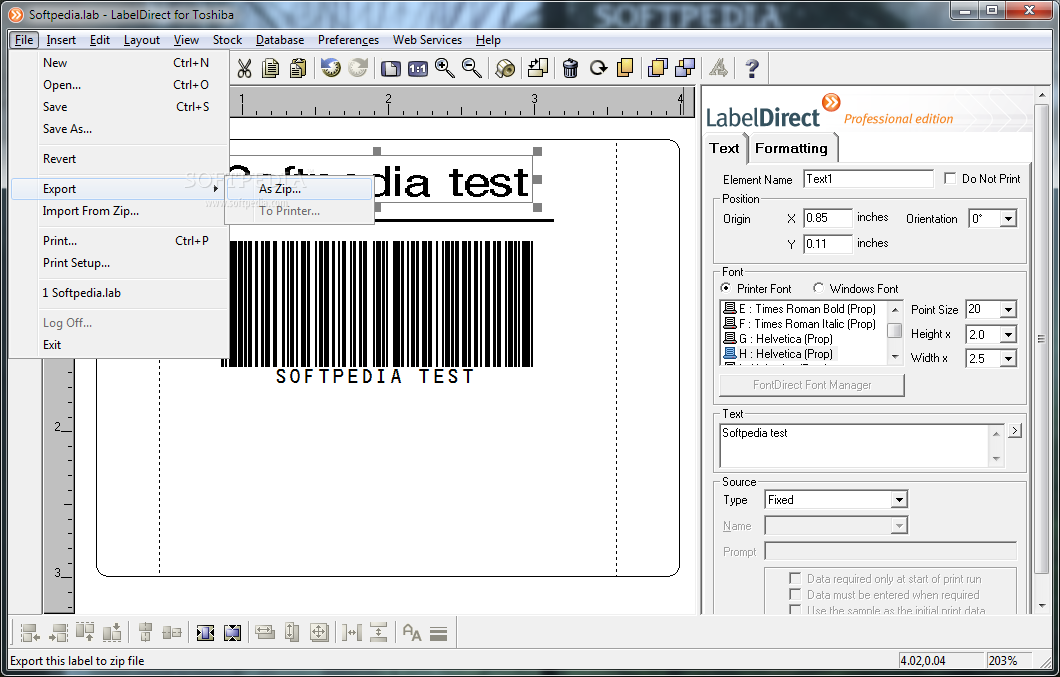This screenshot has width=1060, height=677.
Task: Open the Web Services menu
Action: coord(427,40)
